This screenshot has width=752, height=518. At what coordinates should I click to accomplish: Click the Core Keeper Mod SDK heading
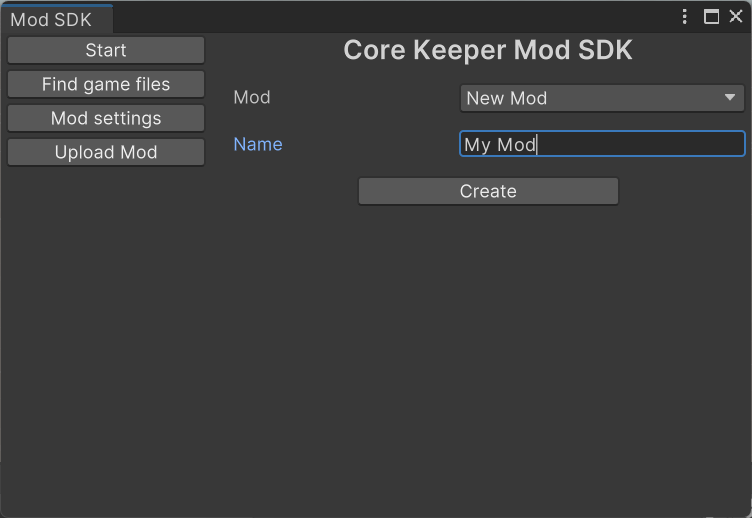pyautogui.click(x=488, y=51)
